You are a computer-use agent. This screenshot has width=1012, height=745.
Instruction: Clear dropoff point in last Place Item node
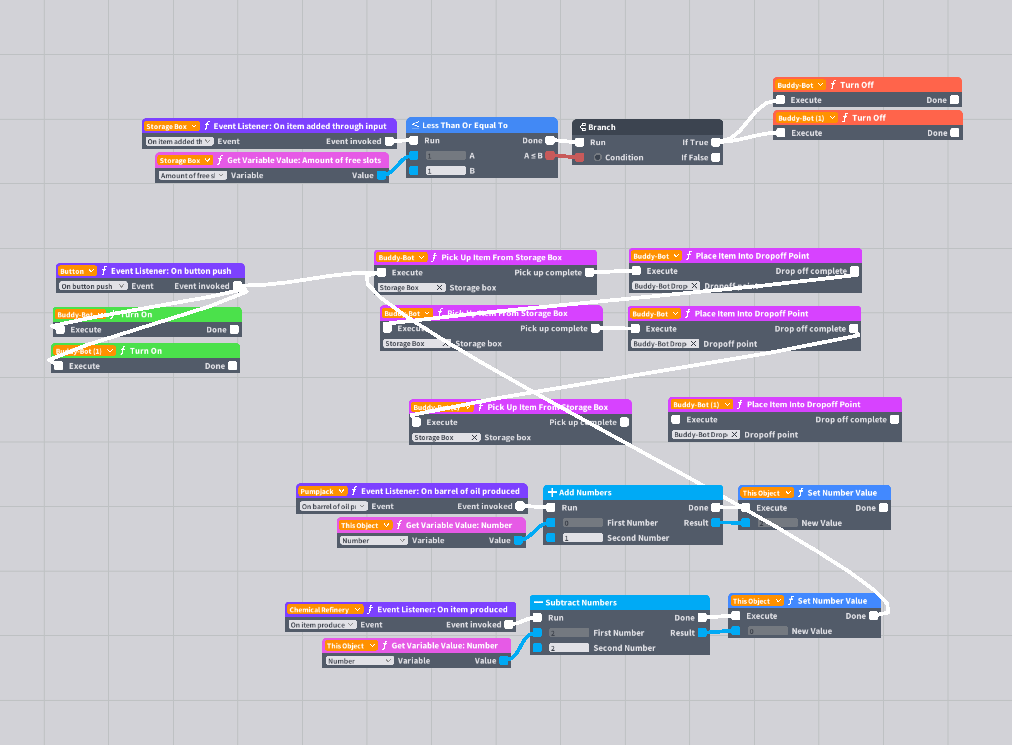(x=734, y=434)
